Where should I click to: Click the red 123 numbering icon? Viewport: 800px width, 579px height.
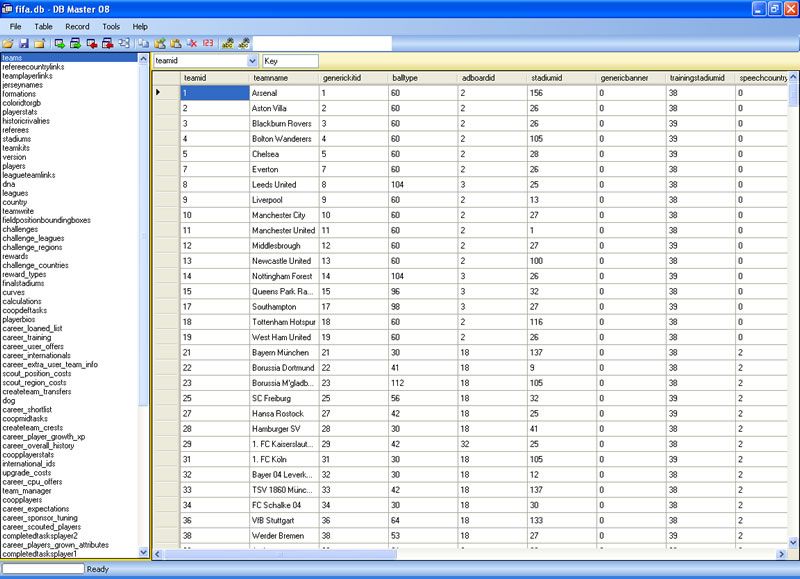[x=208, y=44]
